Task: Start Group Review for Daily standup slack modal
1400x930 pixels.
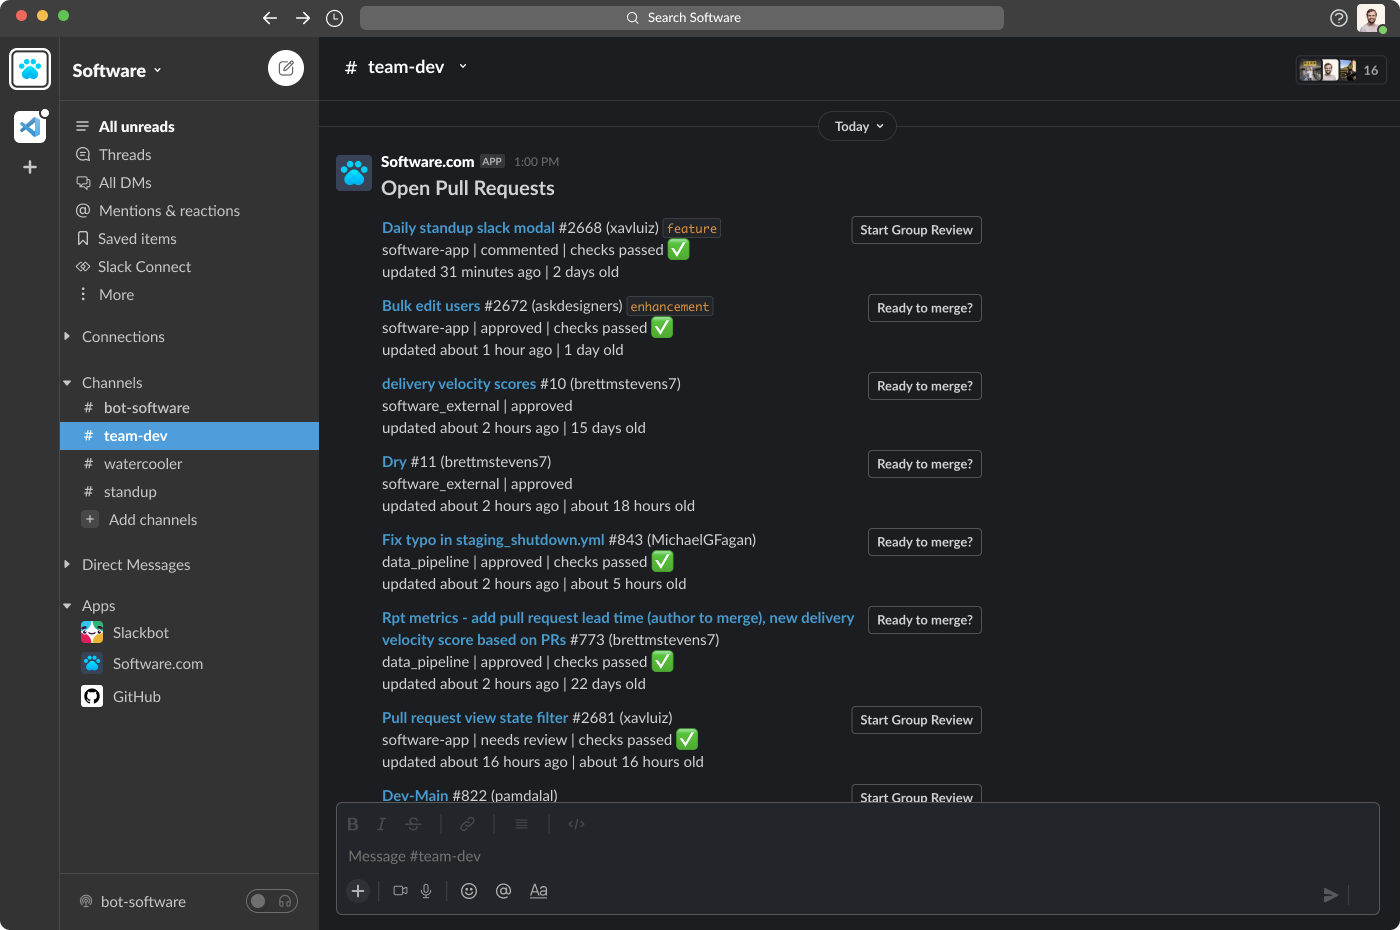Action: click(x=916, y=230)
